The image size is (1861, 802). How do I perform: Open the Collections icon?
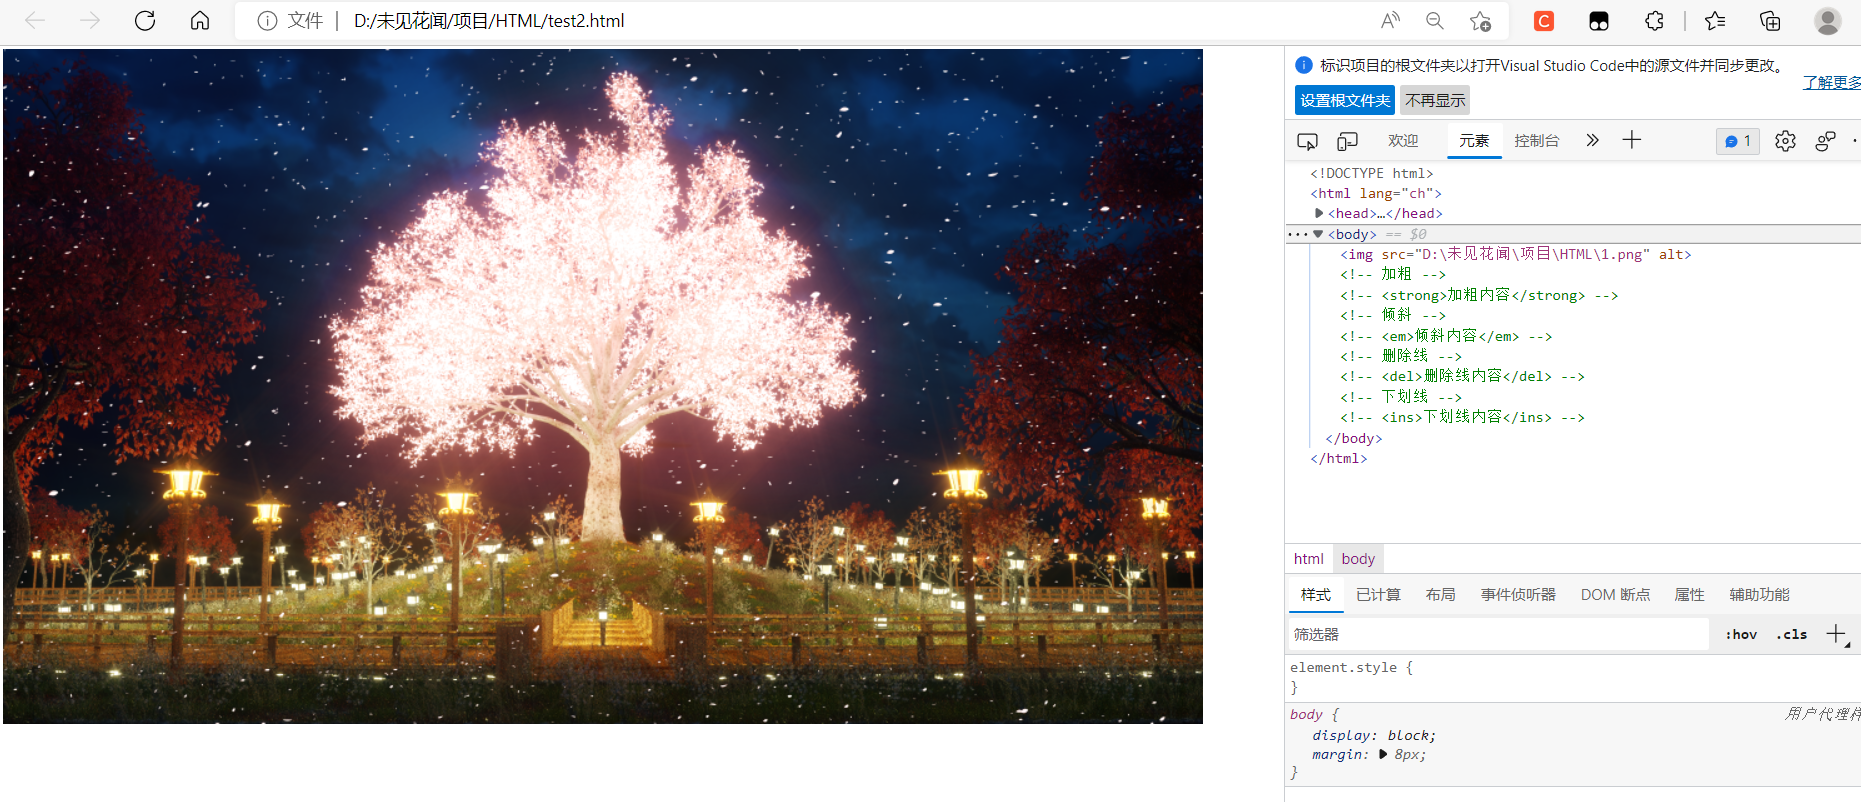pos(1770,20)
